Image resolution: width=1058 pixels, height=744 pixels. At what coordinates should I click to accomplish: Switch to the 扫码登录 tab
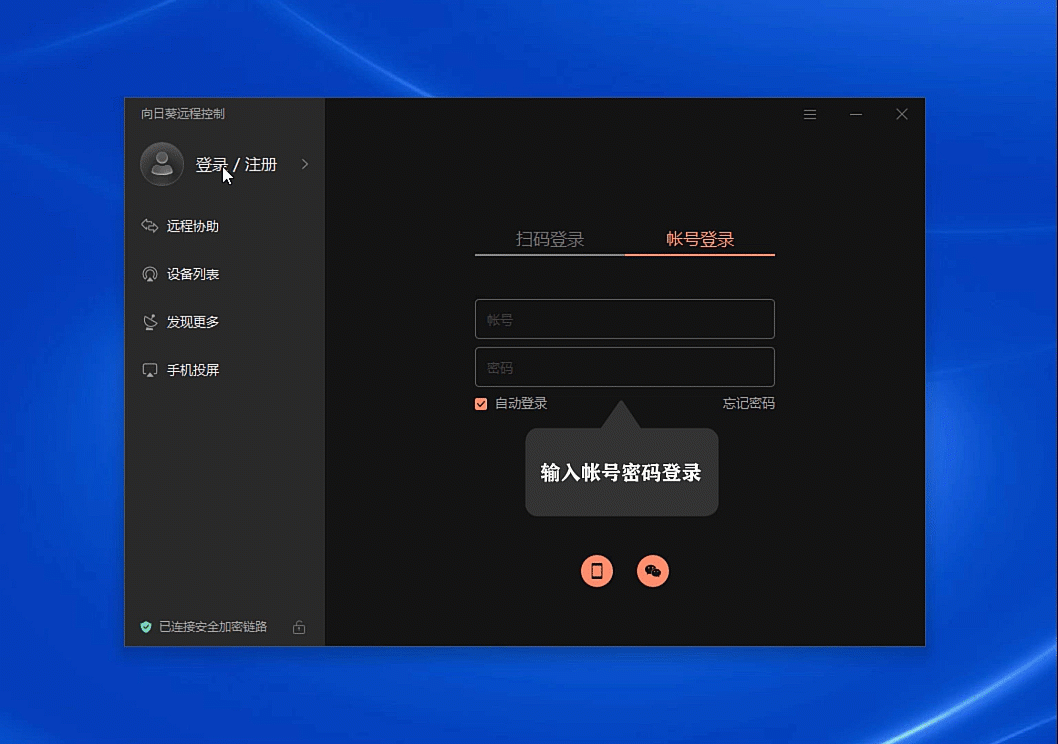(x=550, y=239)
